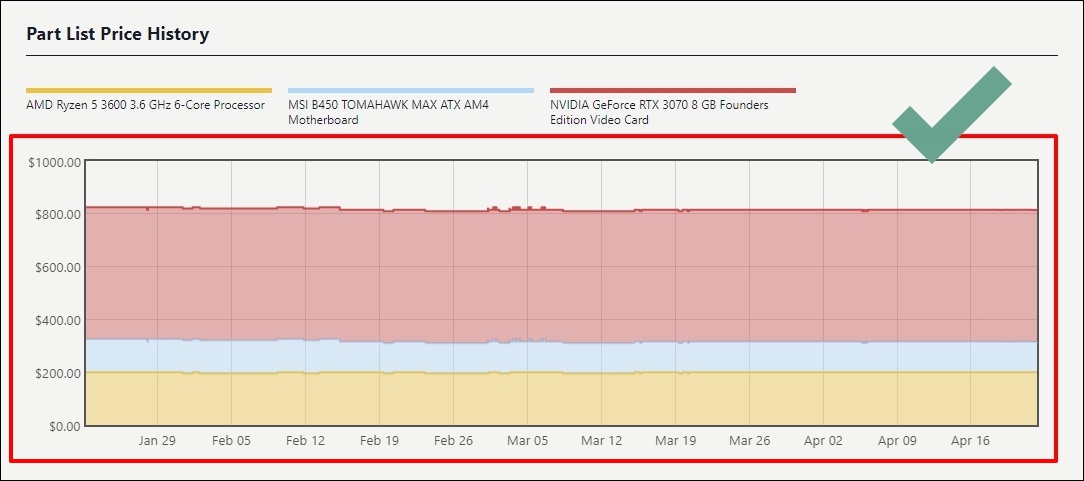Select the MSI B450 TOMAHAWK MAX legend label
Screen dimensions: 1084x481
click(389, 112)
